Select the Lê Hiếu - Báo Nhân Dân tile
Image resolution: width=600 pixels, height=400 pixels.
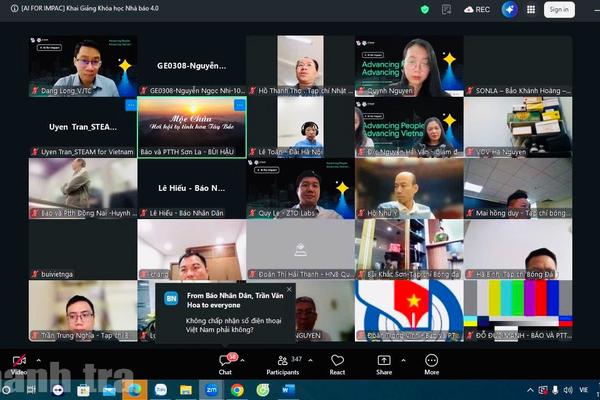click(192, 188)
